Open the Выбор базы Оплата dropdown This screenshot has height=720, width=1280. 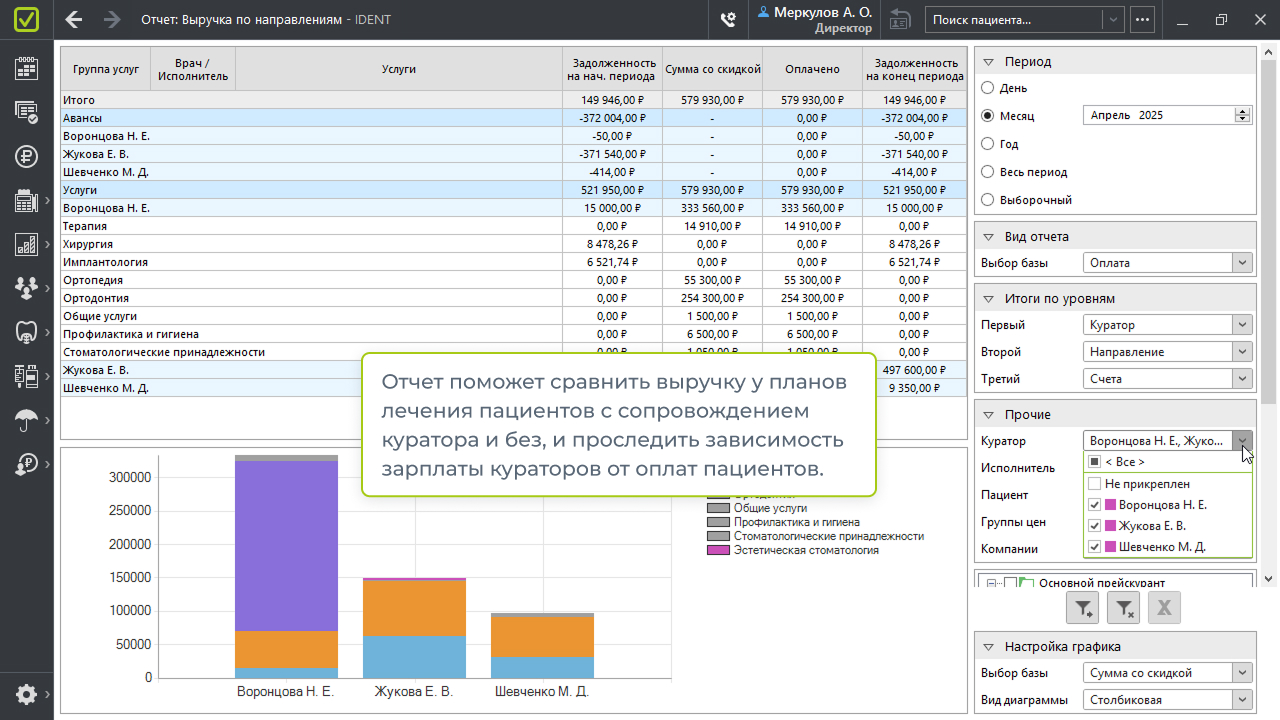[1168, 263]
